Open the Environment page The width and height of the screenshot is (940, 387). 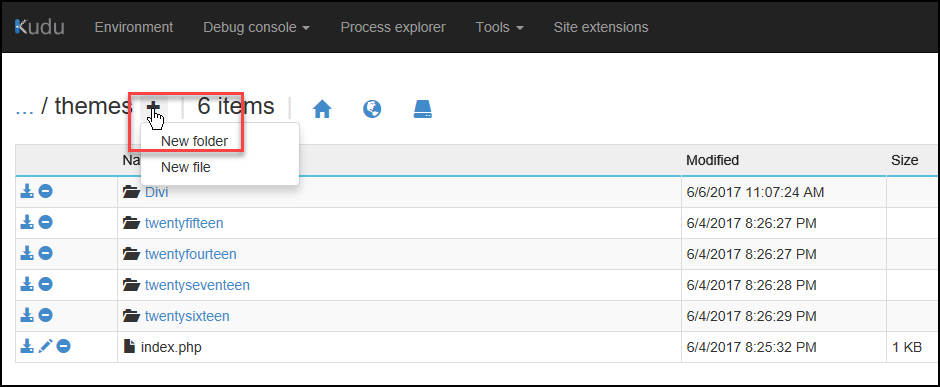pos(134,28)
